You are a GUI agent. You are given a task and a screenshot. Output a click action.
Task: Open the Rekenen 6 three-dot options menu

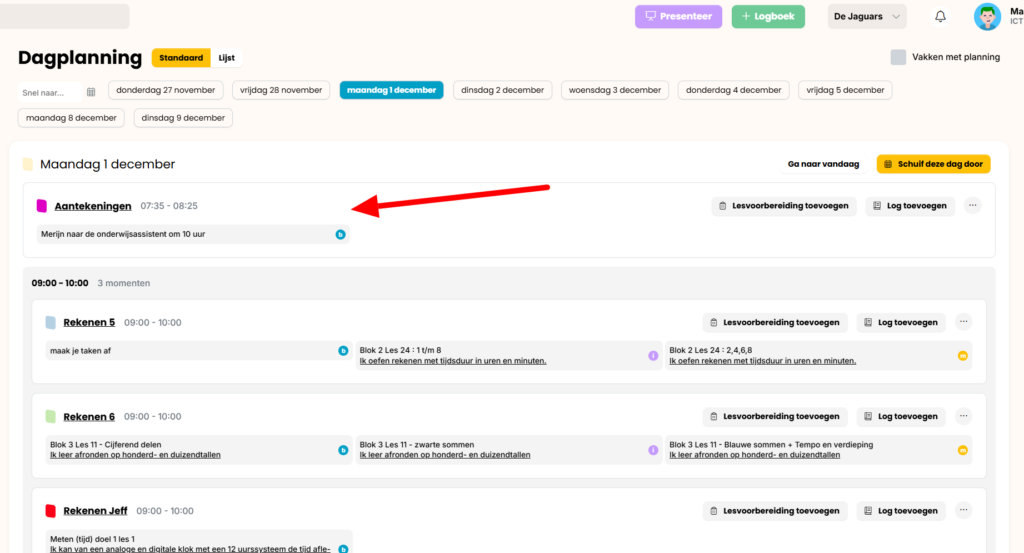963,416
